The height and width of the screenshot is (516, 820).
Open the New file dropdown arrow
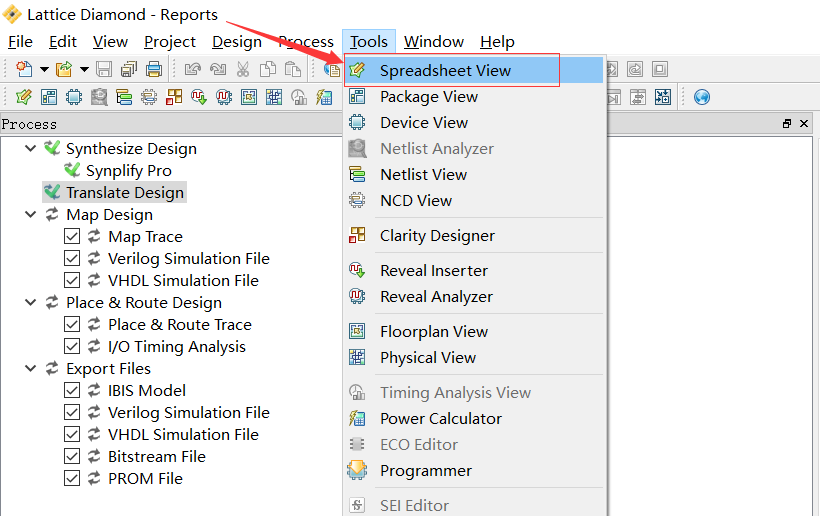click(44, 69)
